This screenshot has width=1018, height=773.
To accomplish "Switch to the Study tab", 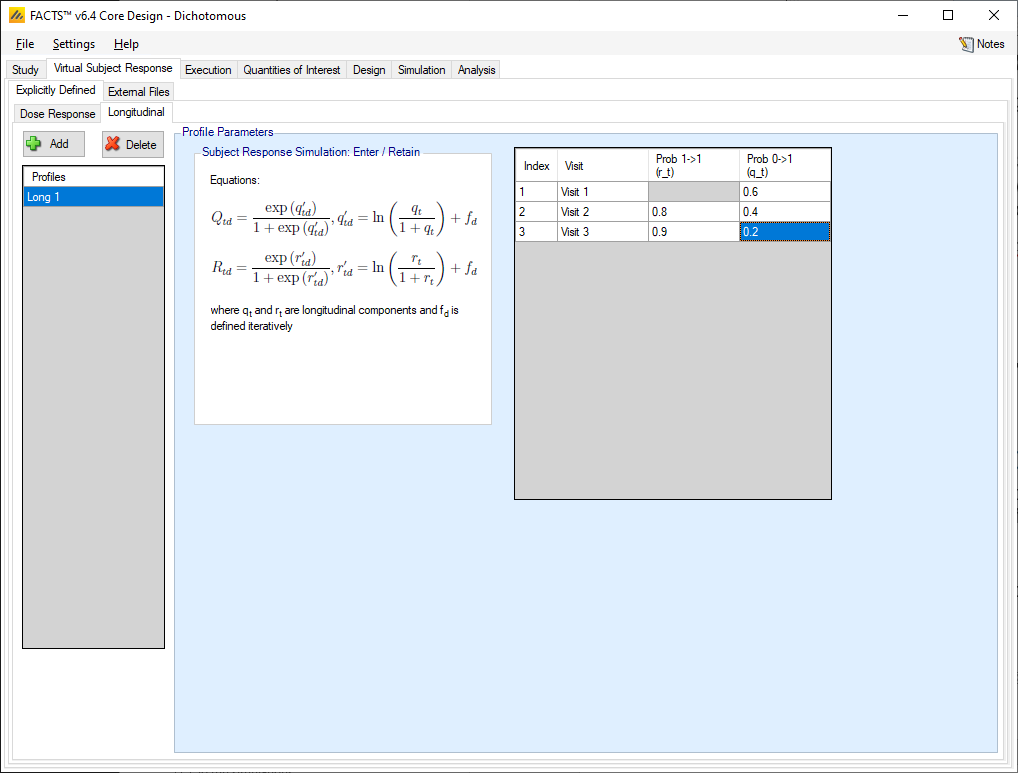I will click(x=25, y=70).
